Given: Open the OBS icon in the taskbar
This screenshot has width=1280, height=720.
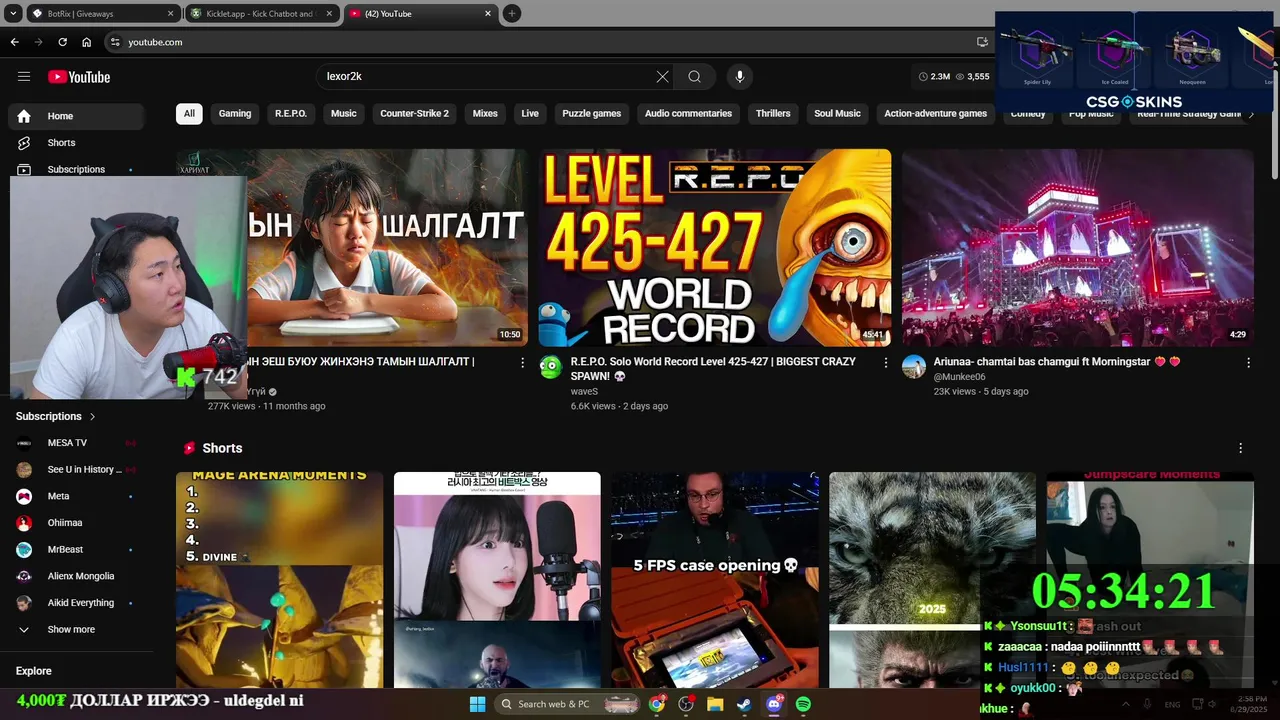Looking at the screenshot, I should [686, 704].
